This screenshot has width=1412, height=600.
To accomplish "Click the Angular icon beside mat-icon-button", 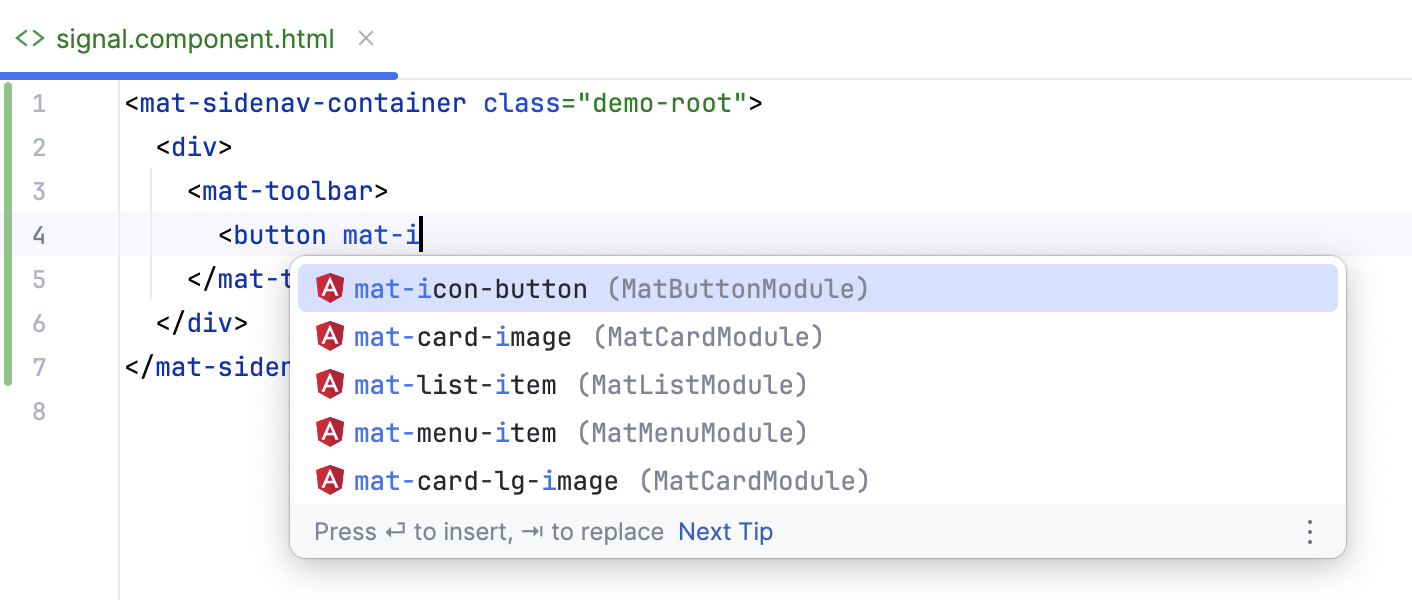I will (x=330, y=287).
